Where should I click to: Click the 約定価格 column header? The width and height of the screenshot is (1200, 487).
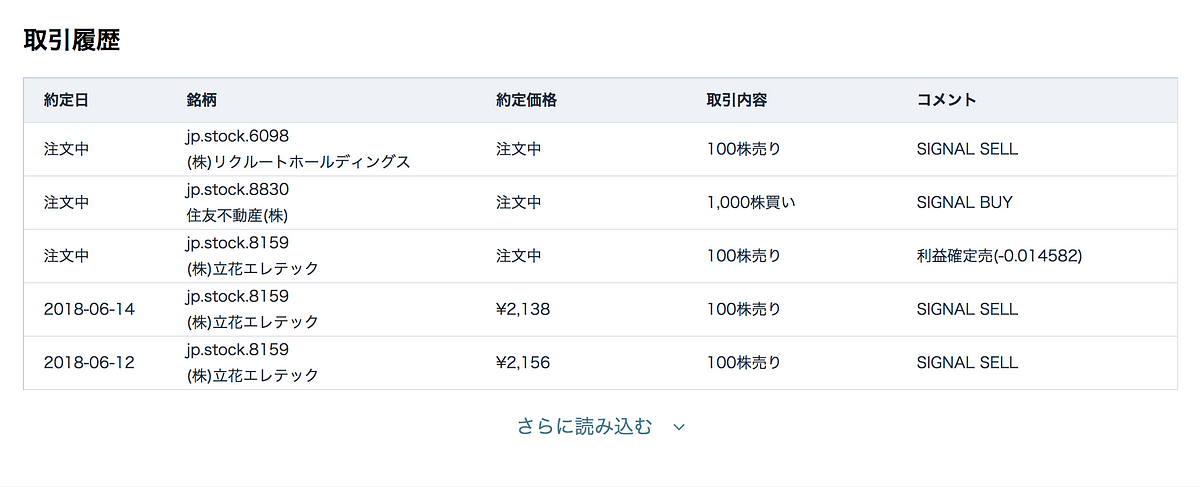pos(526,100)
